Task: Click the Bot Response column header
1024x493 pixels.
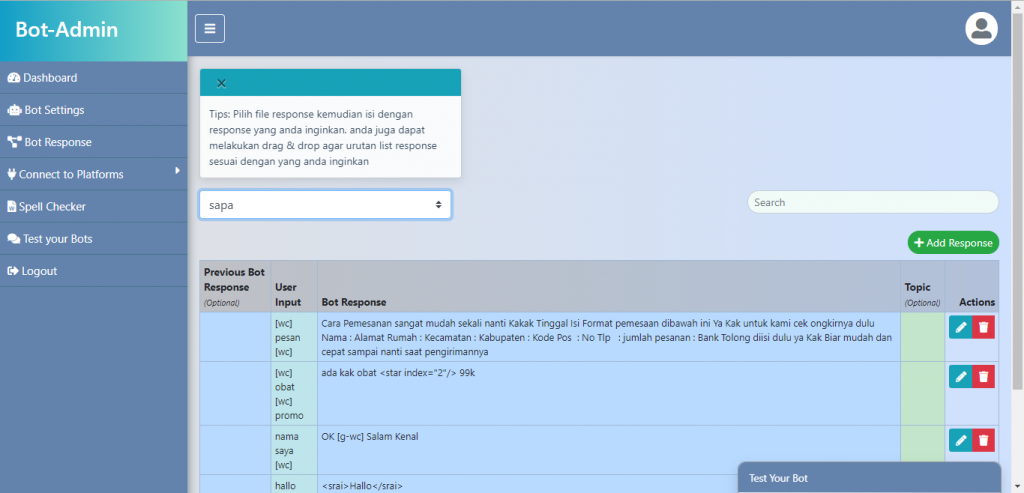Action: (x=609, y=287)
